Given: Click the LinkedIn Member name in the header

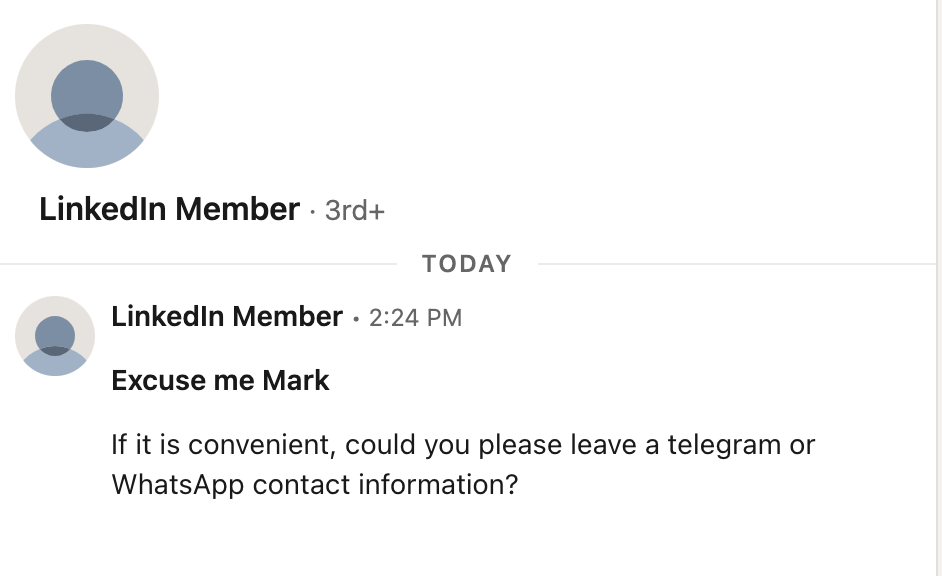Looking at the screenshot, I should point(169,210).
